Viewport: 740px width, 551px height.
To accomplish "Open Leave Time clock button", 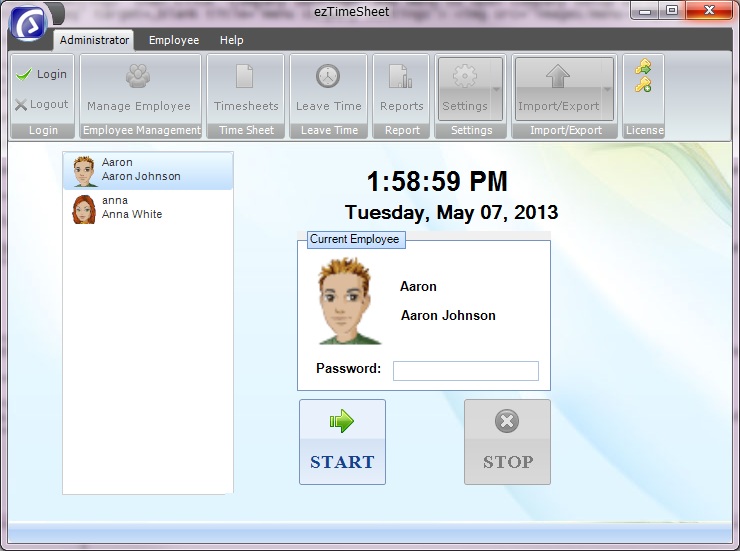I will click(x=328, y=88).
